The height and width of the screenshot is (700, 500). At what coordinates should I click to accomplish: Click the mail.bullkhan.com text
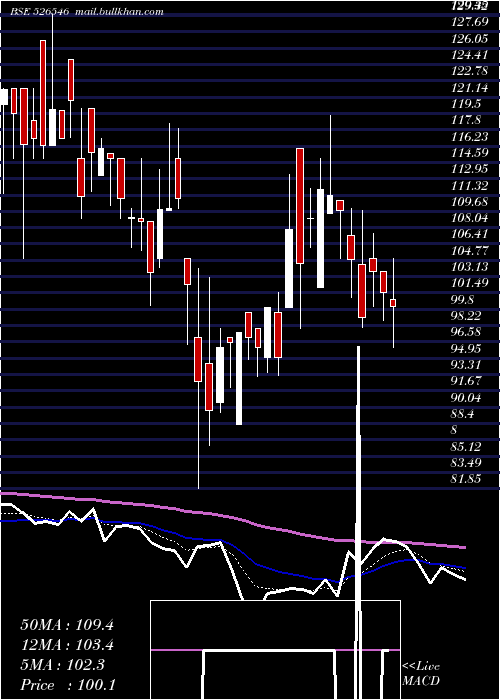[x=118, y=12]
